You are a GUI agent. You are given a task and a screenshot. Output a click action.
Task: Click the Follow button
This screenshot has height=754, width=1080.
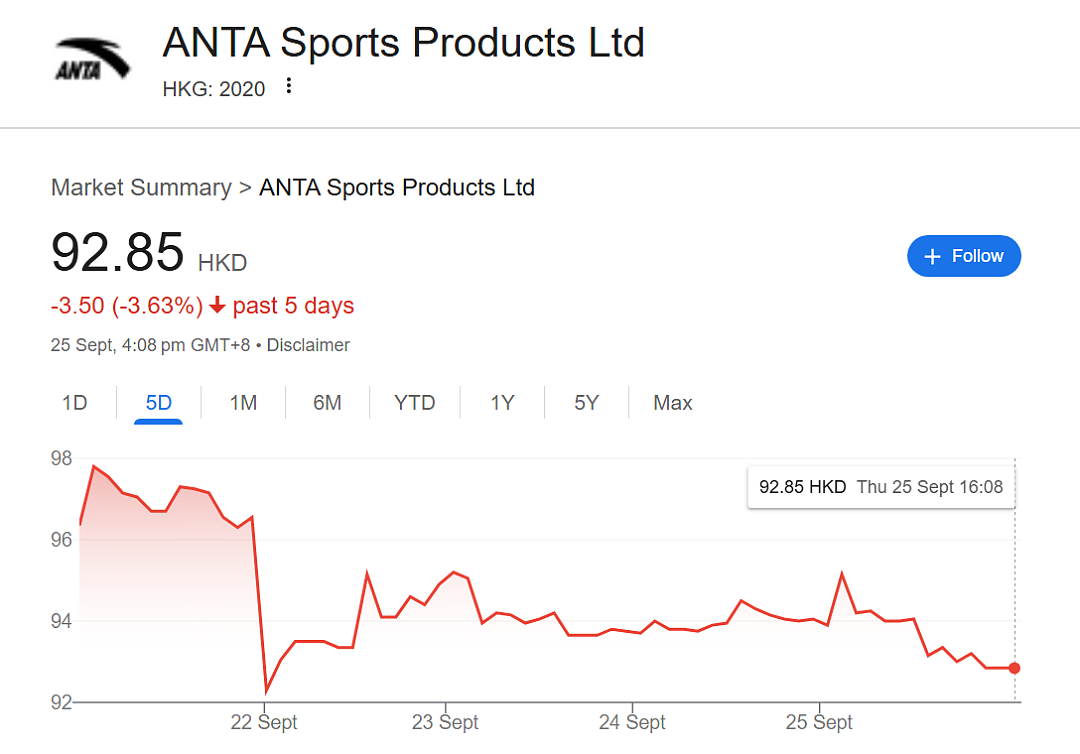click(964, 256)
